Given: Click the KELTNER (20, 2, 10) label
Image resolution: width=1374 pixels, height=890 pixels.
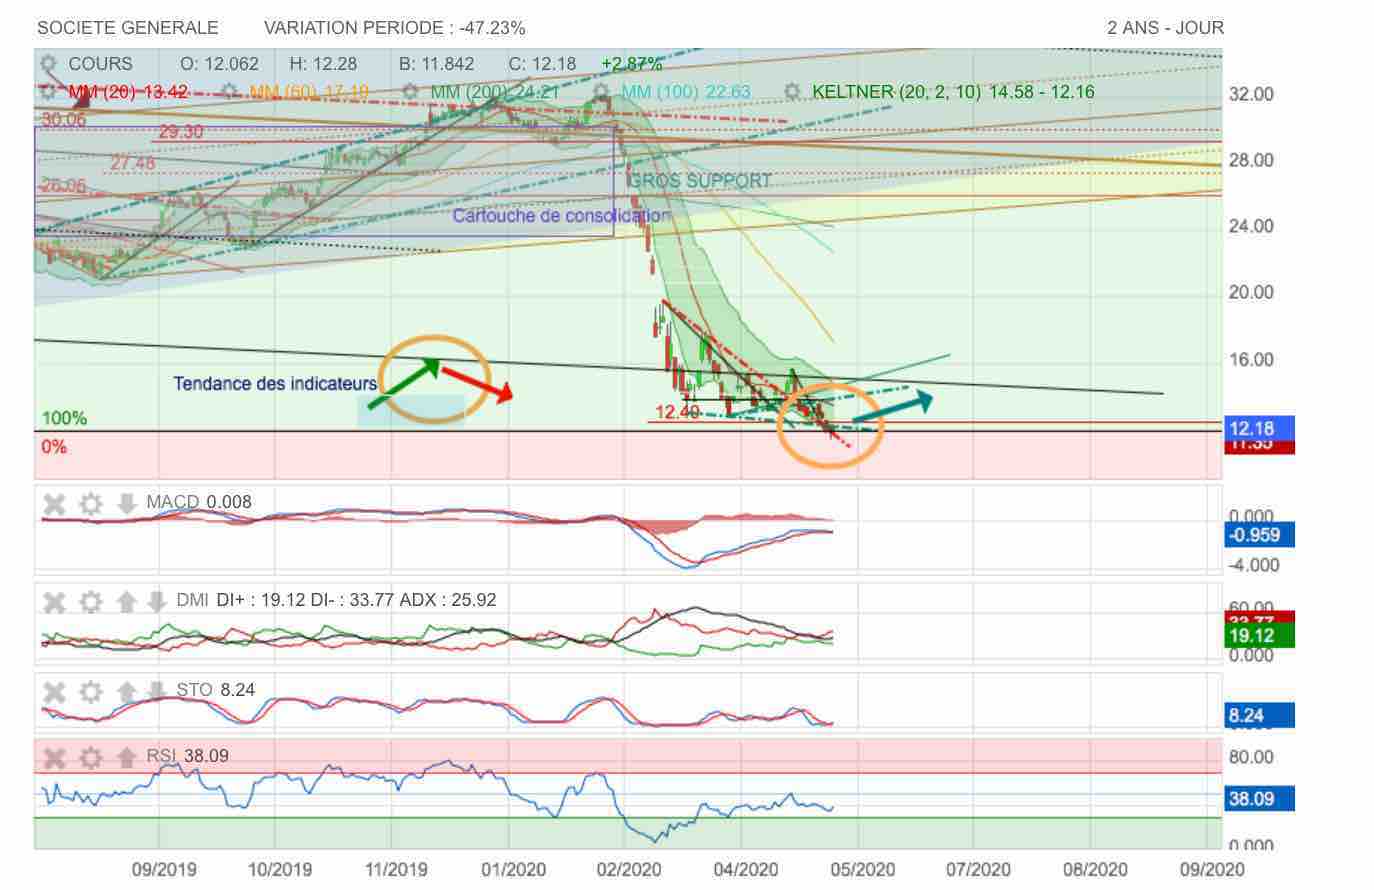Looking at the screenshot, I should [953, 92].
